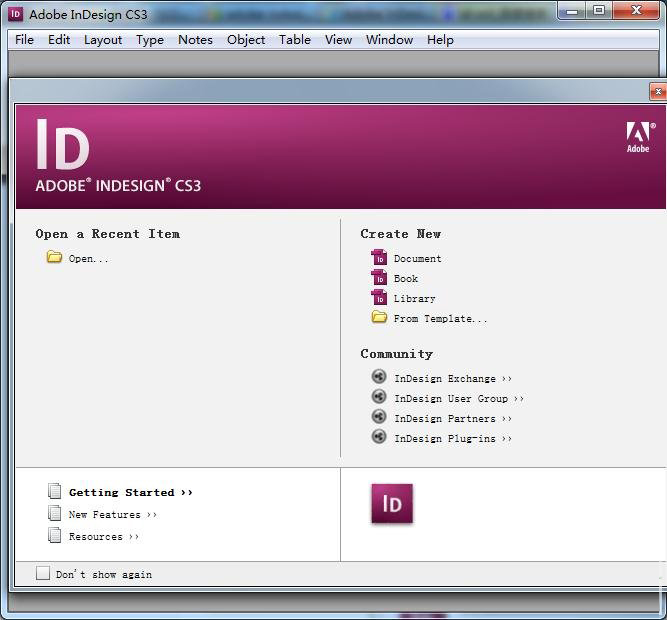The image size is (667, 620).
Task: Click the InDesign title bar app icon
Action: pos(15,14)
